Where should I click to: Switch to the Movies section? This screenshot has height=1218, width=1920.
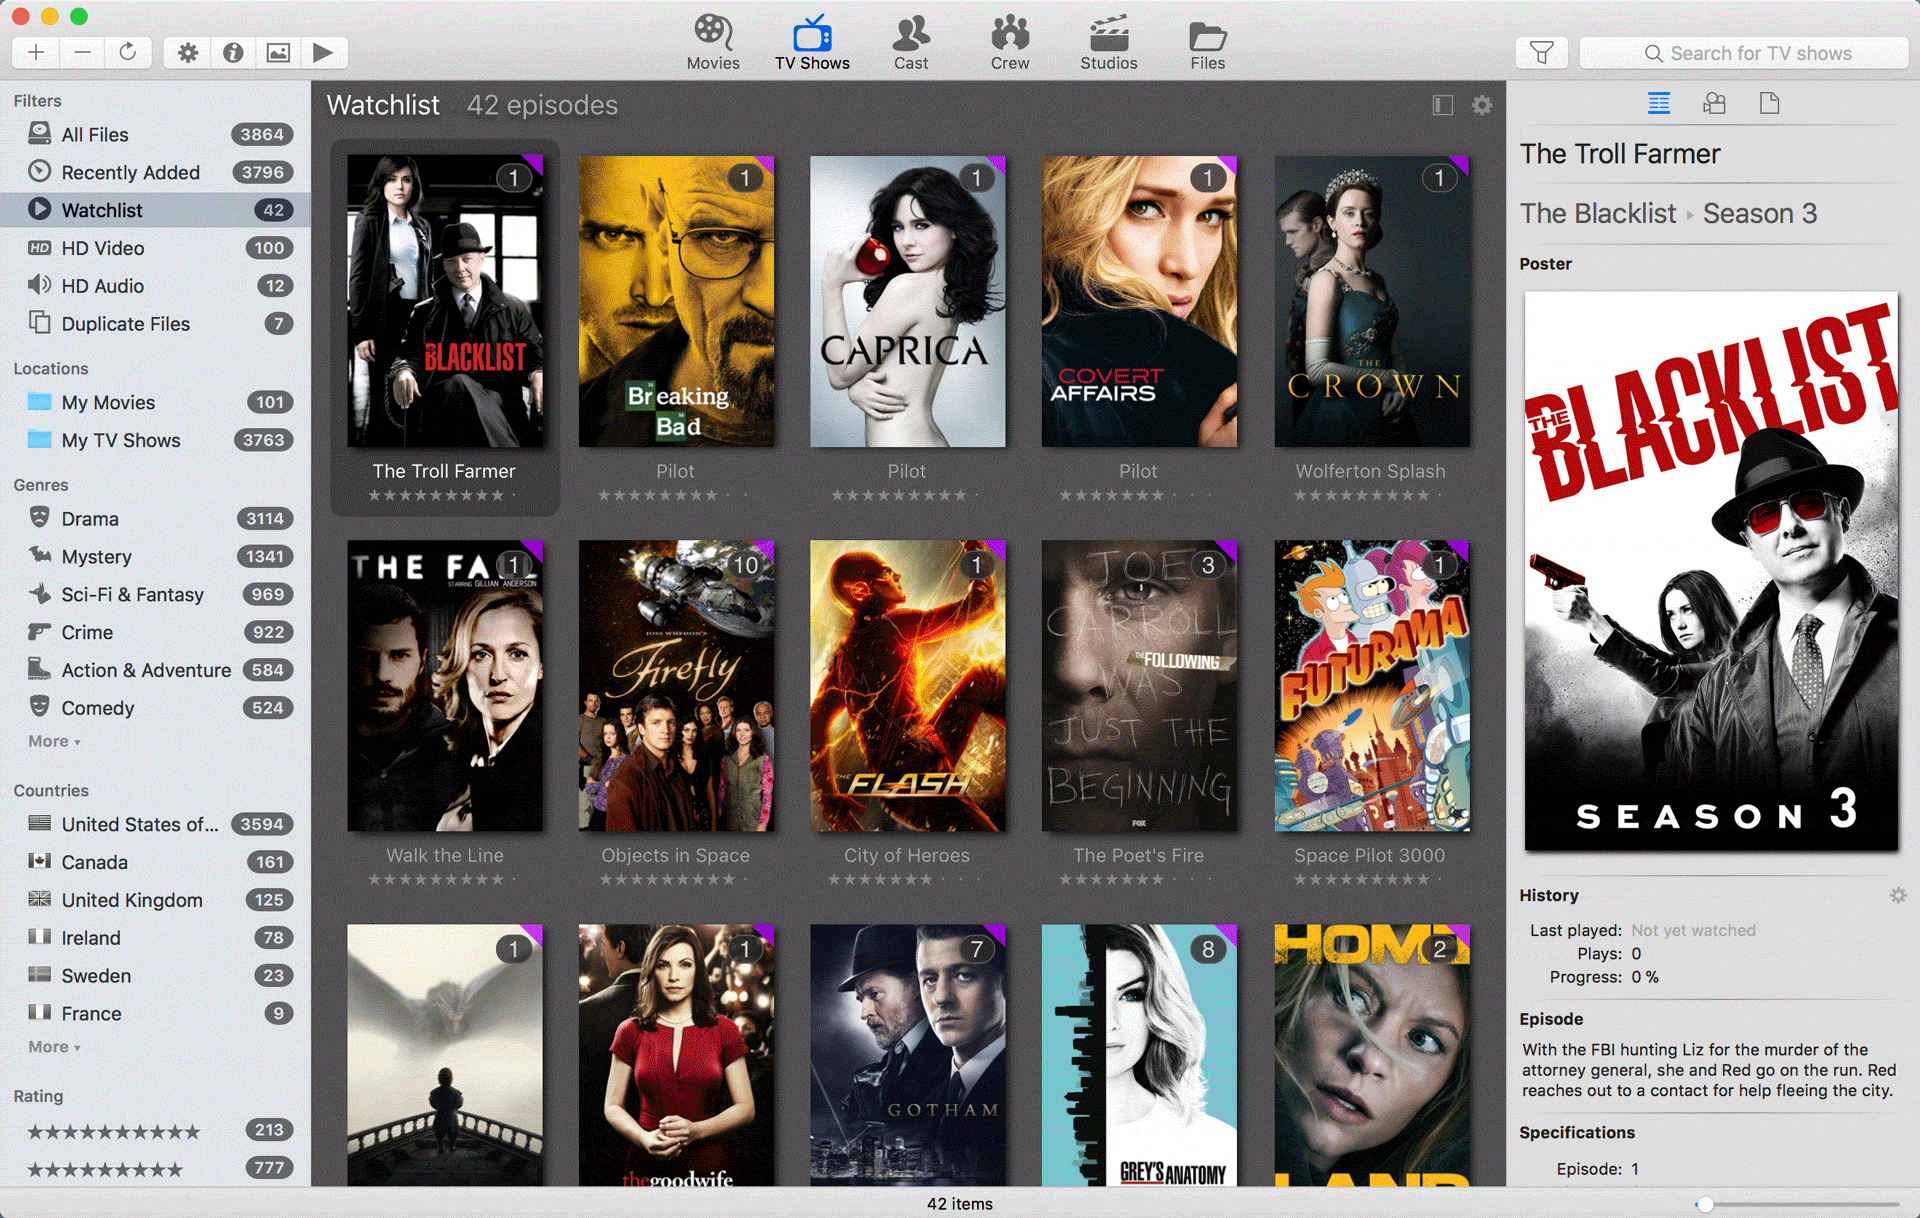click(713, 42)
